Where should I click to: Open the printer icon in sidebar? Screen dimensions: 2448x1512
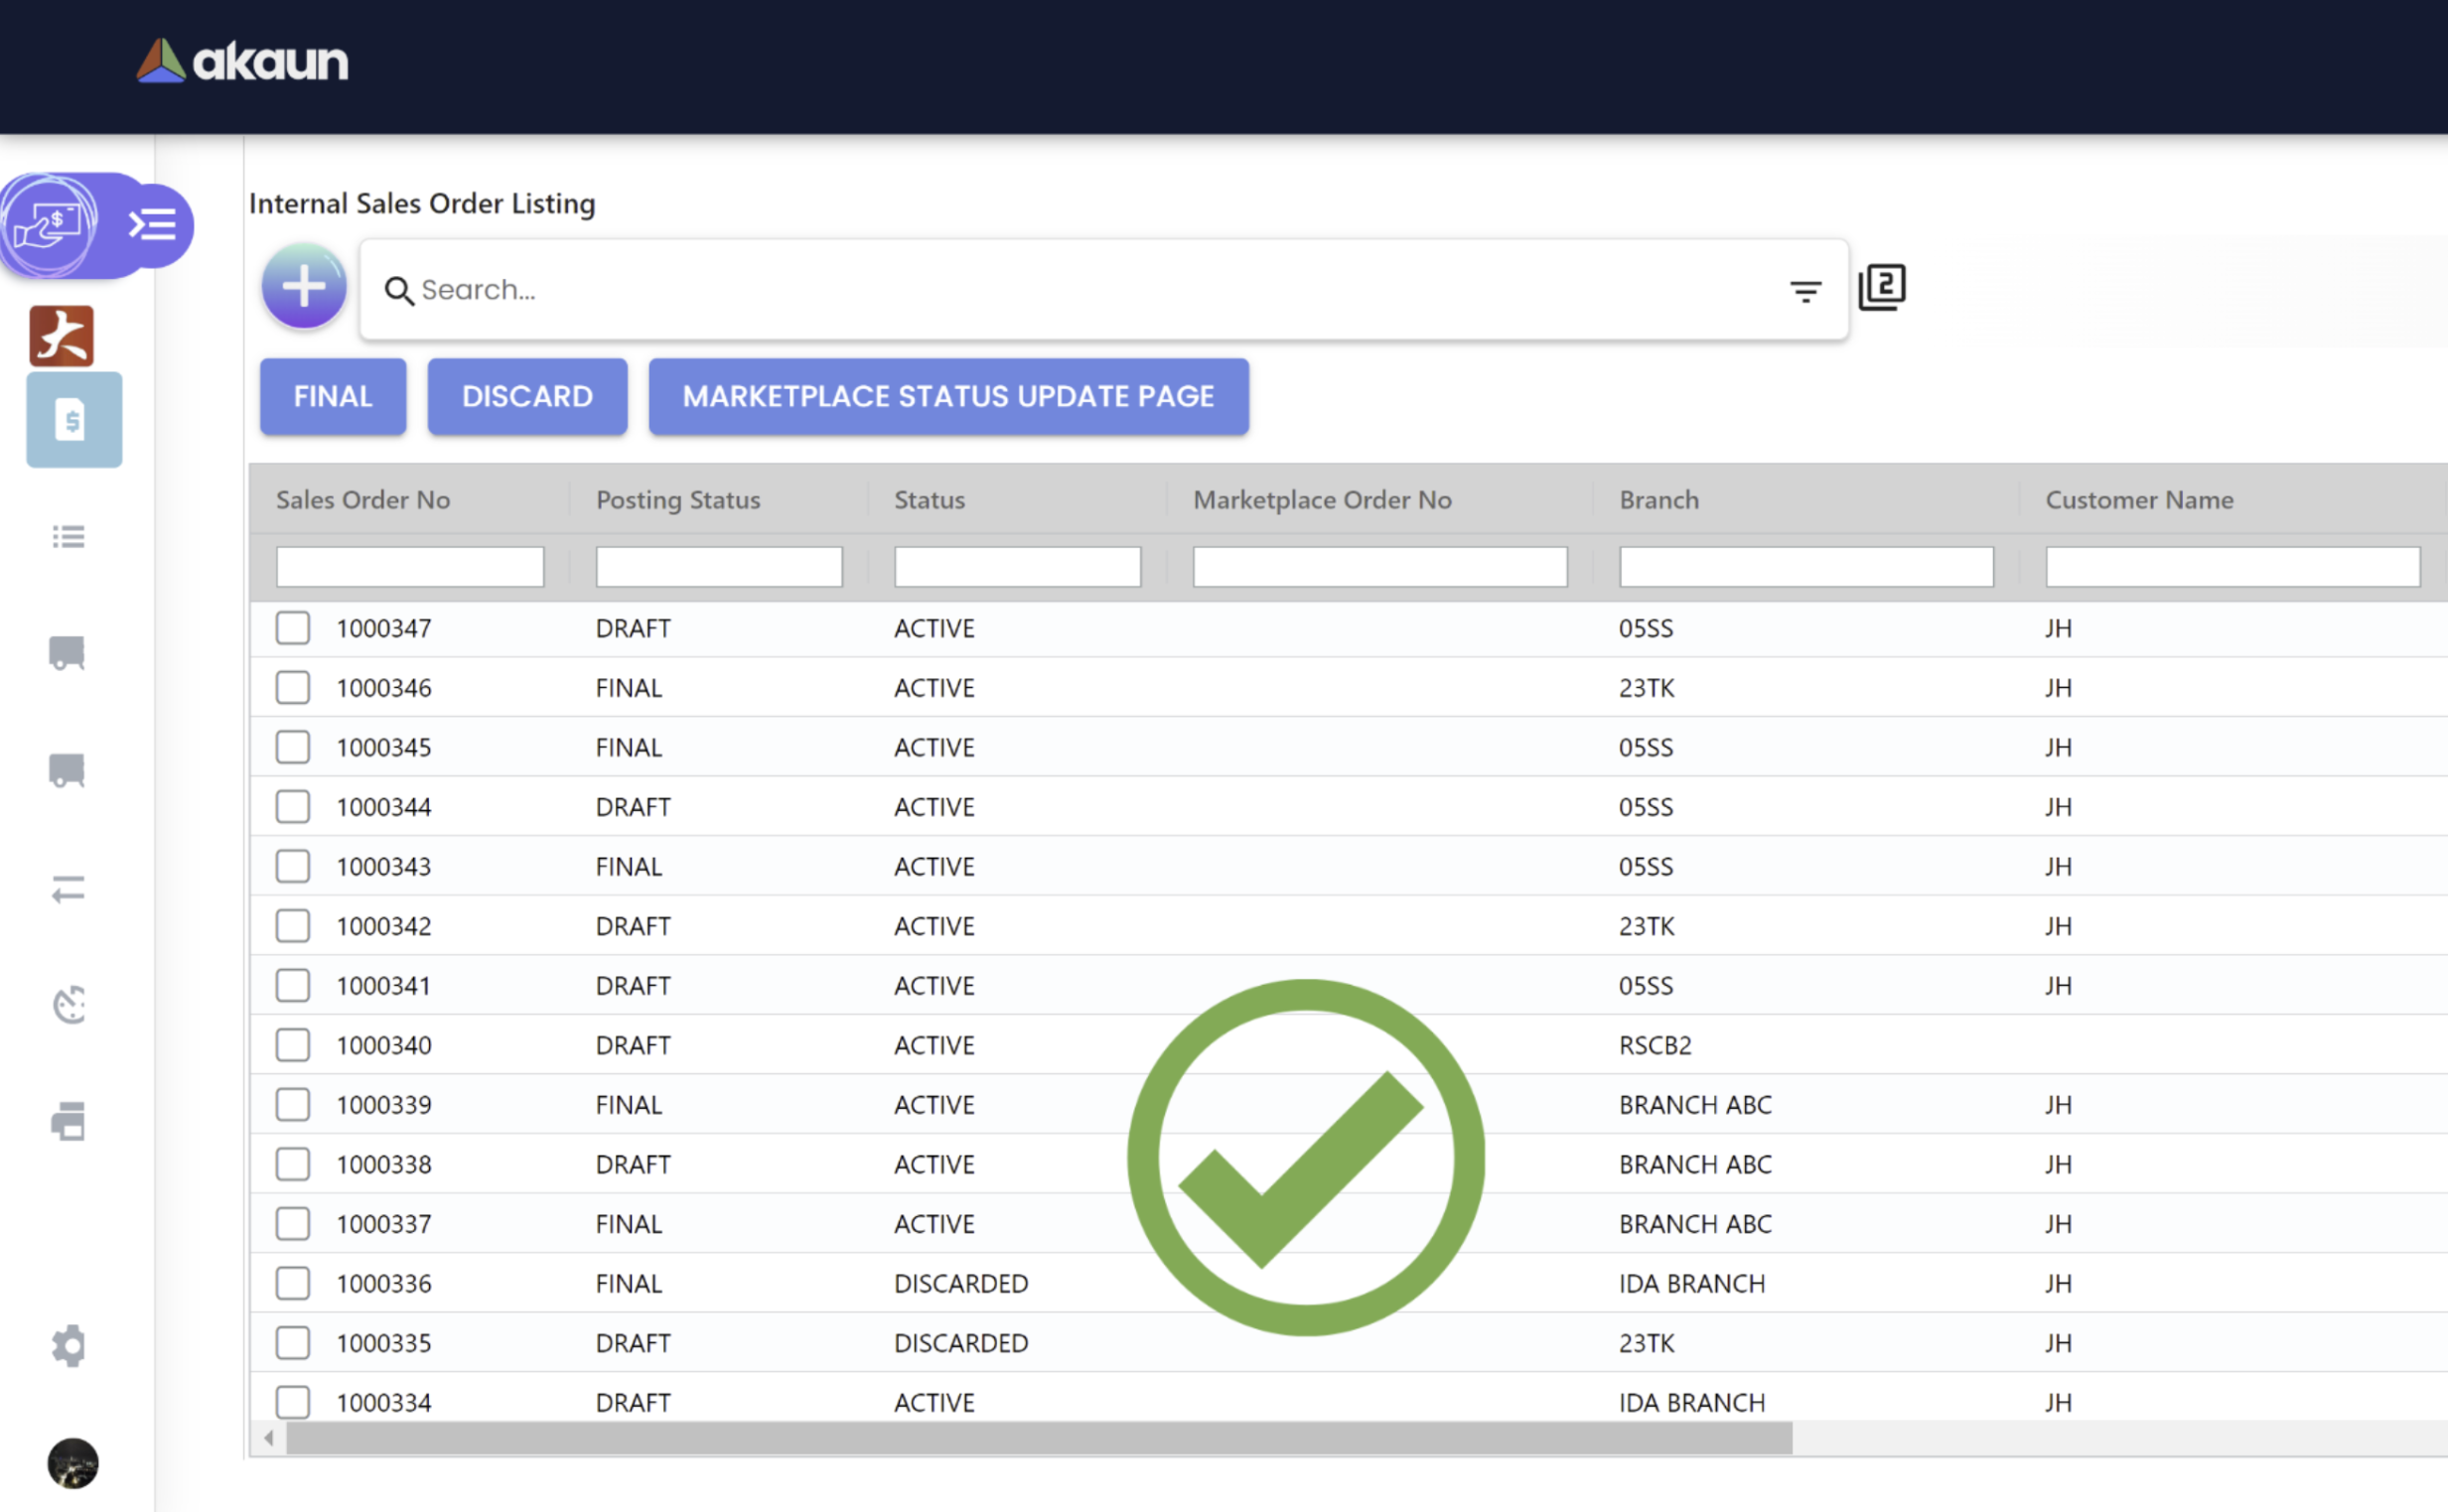point(68,1121)
